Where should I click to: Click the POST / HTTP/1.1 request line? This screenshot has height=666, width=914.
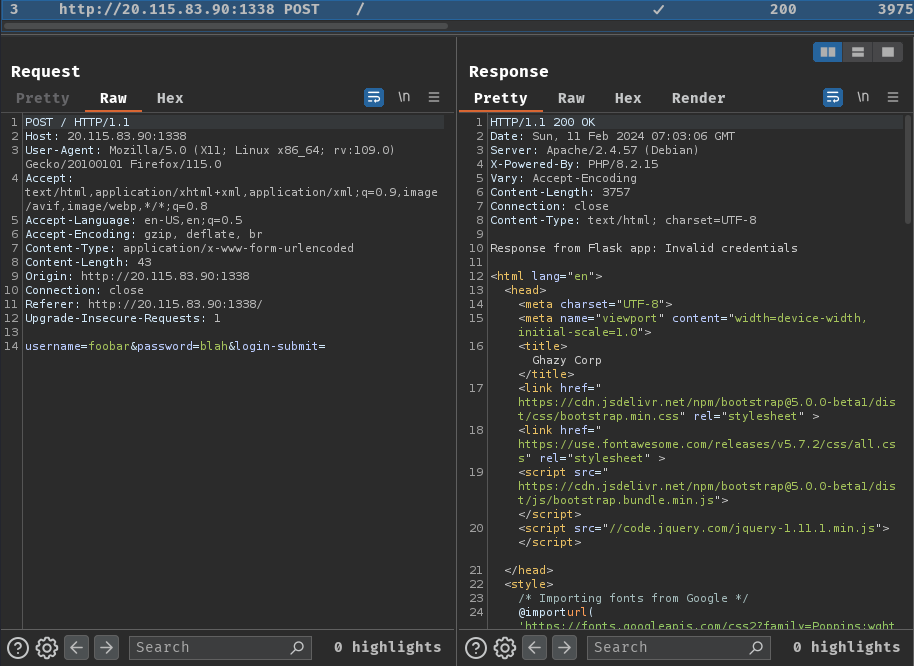tap(77, 122)
